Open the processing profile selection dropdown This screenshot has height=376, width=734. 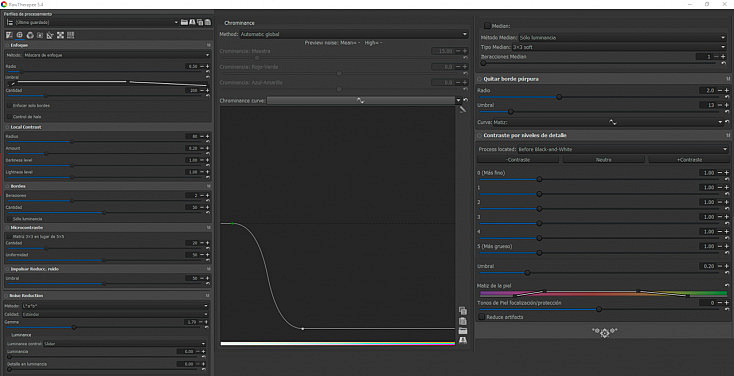pyautogui.click(x=97, y=22)
